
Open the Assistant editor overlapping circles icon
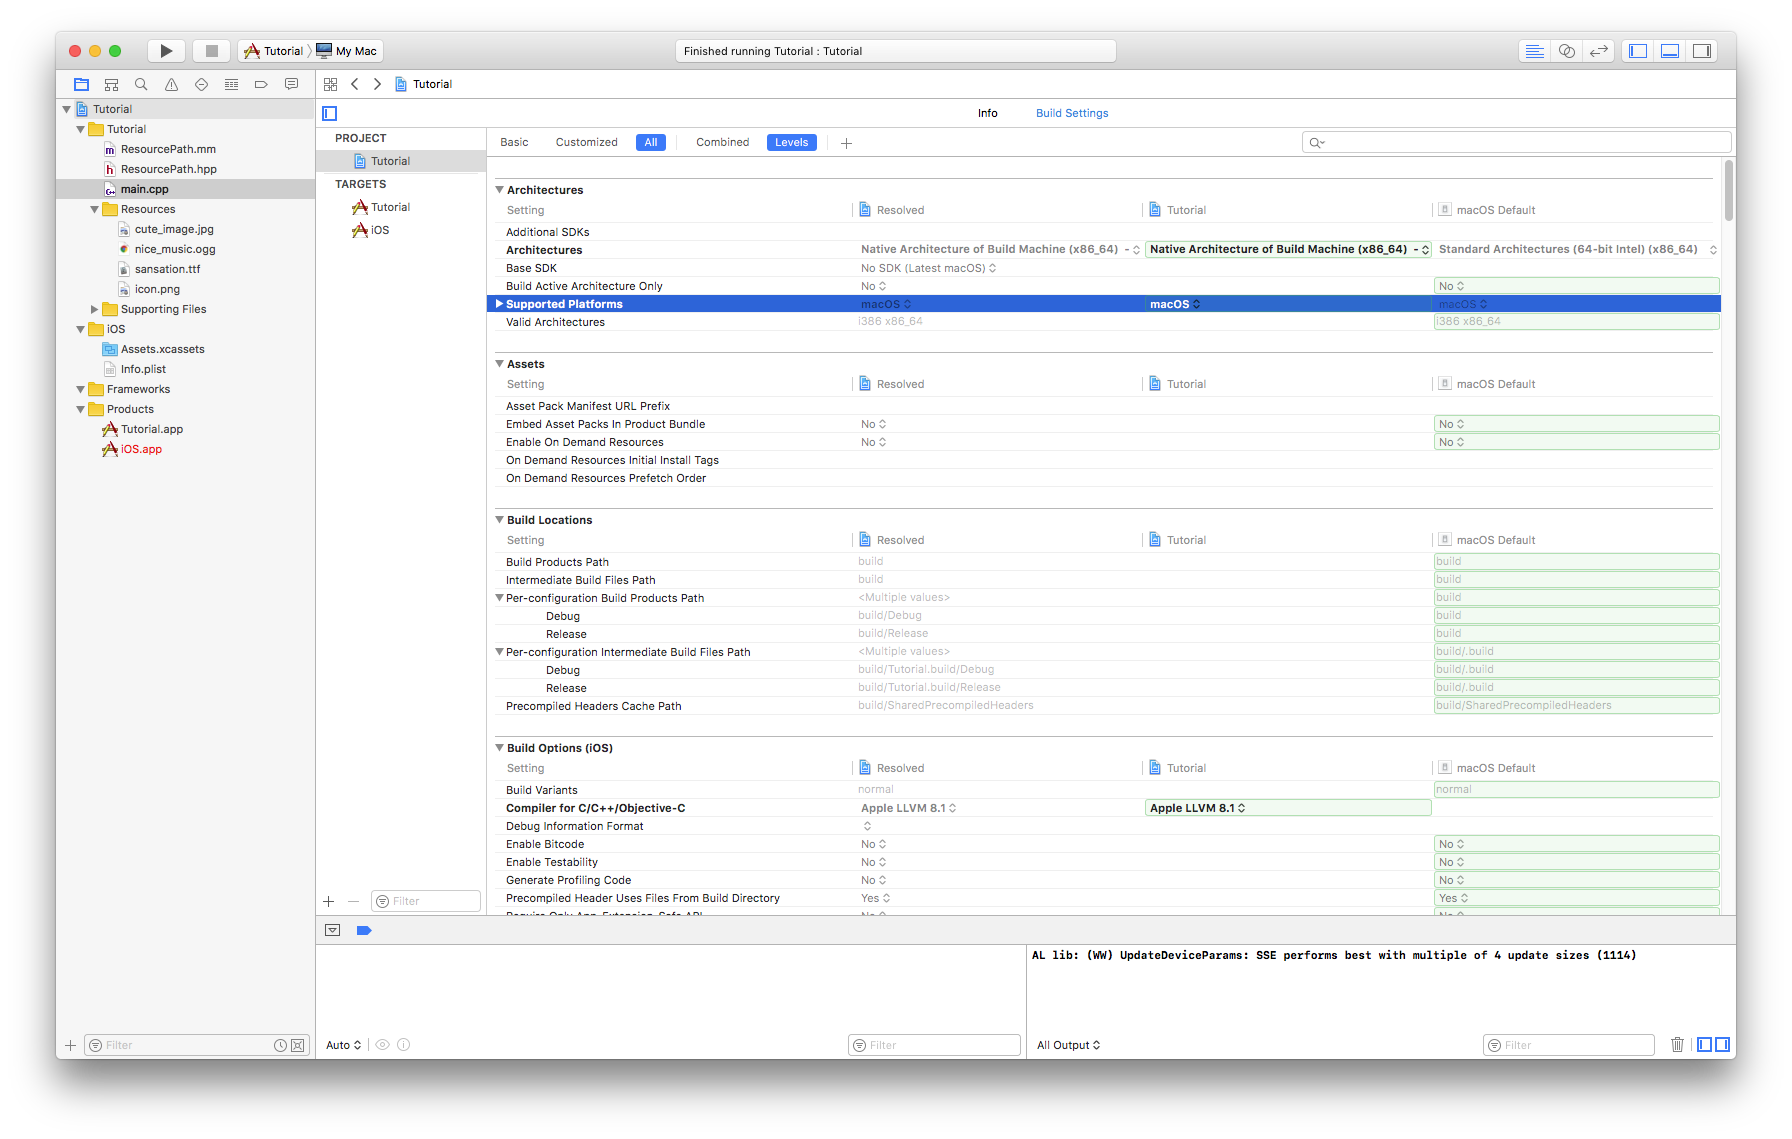(x=1566, y=50)
